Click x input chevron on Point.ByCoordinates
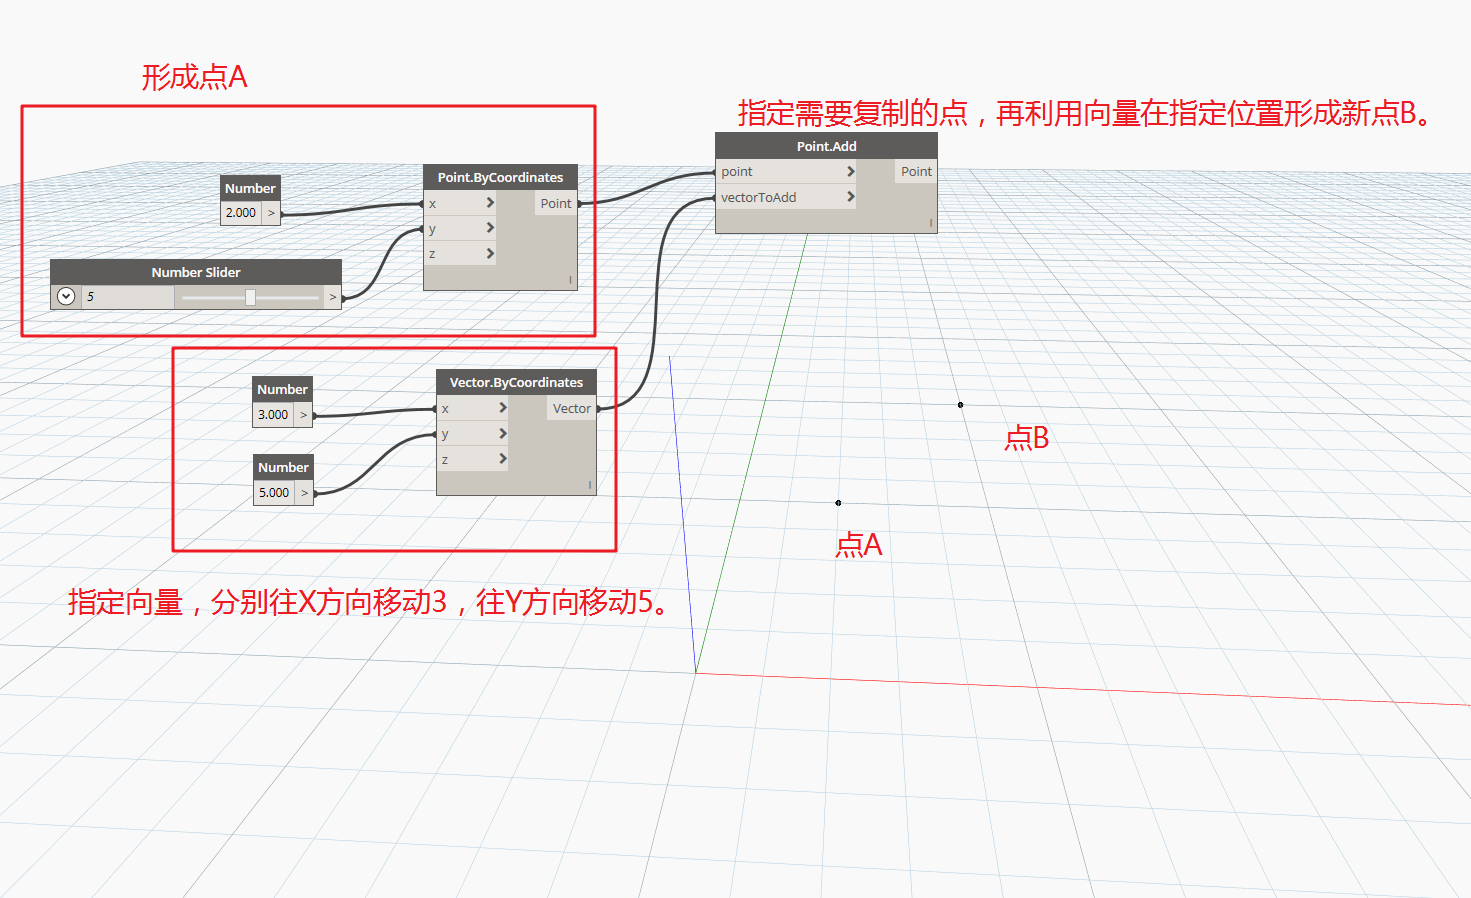This screenshot has height=898, width=1471. click(x=490, y=203)
